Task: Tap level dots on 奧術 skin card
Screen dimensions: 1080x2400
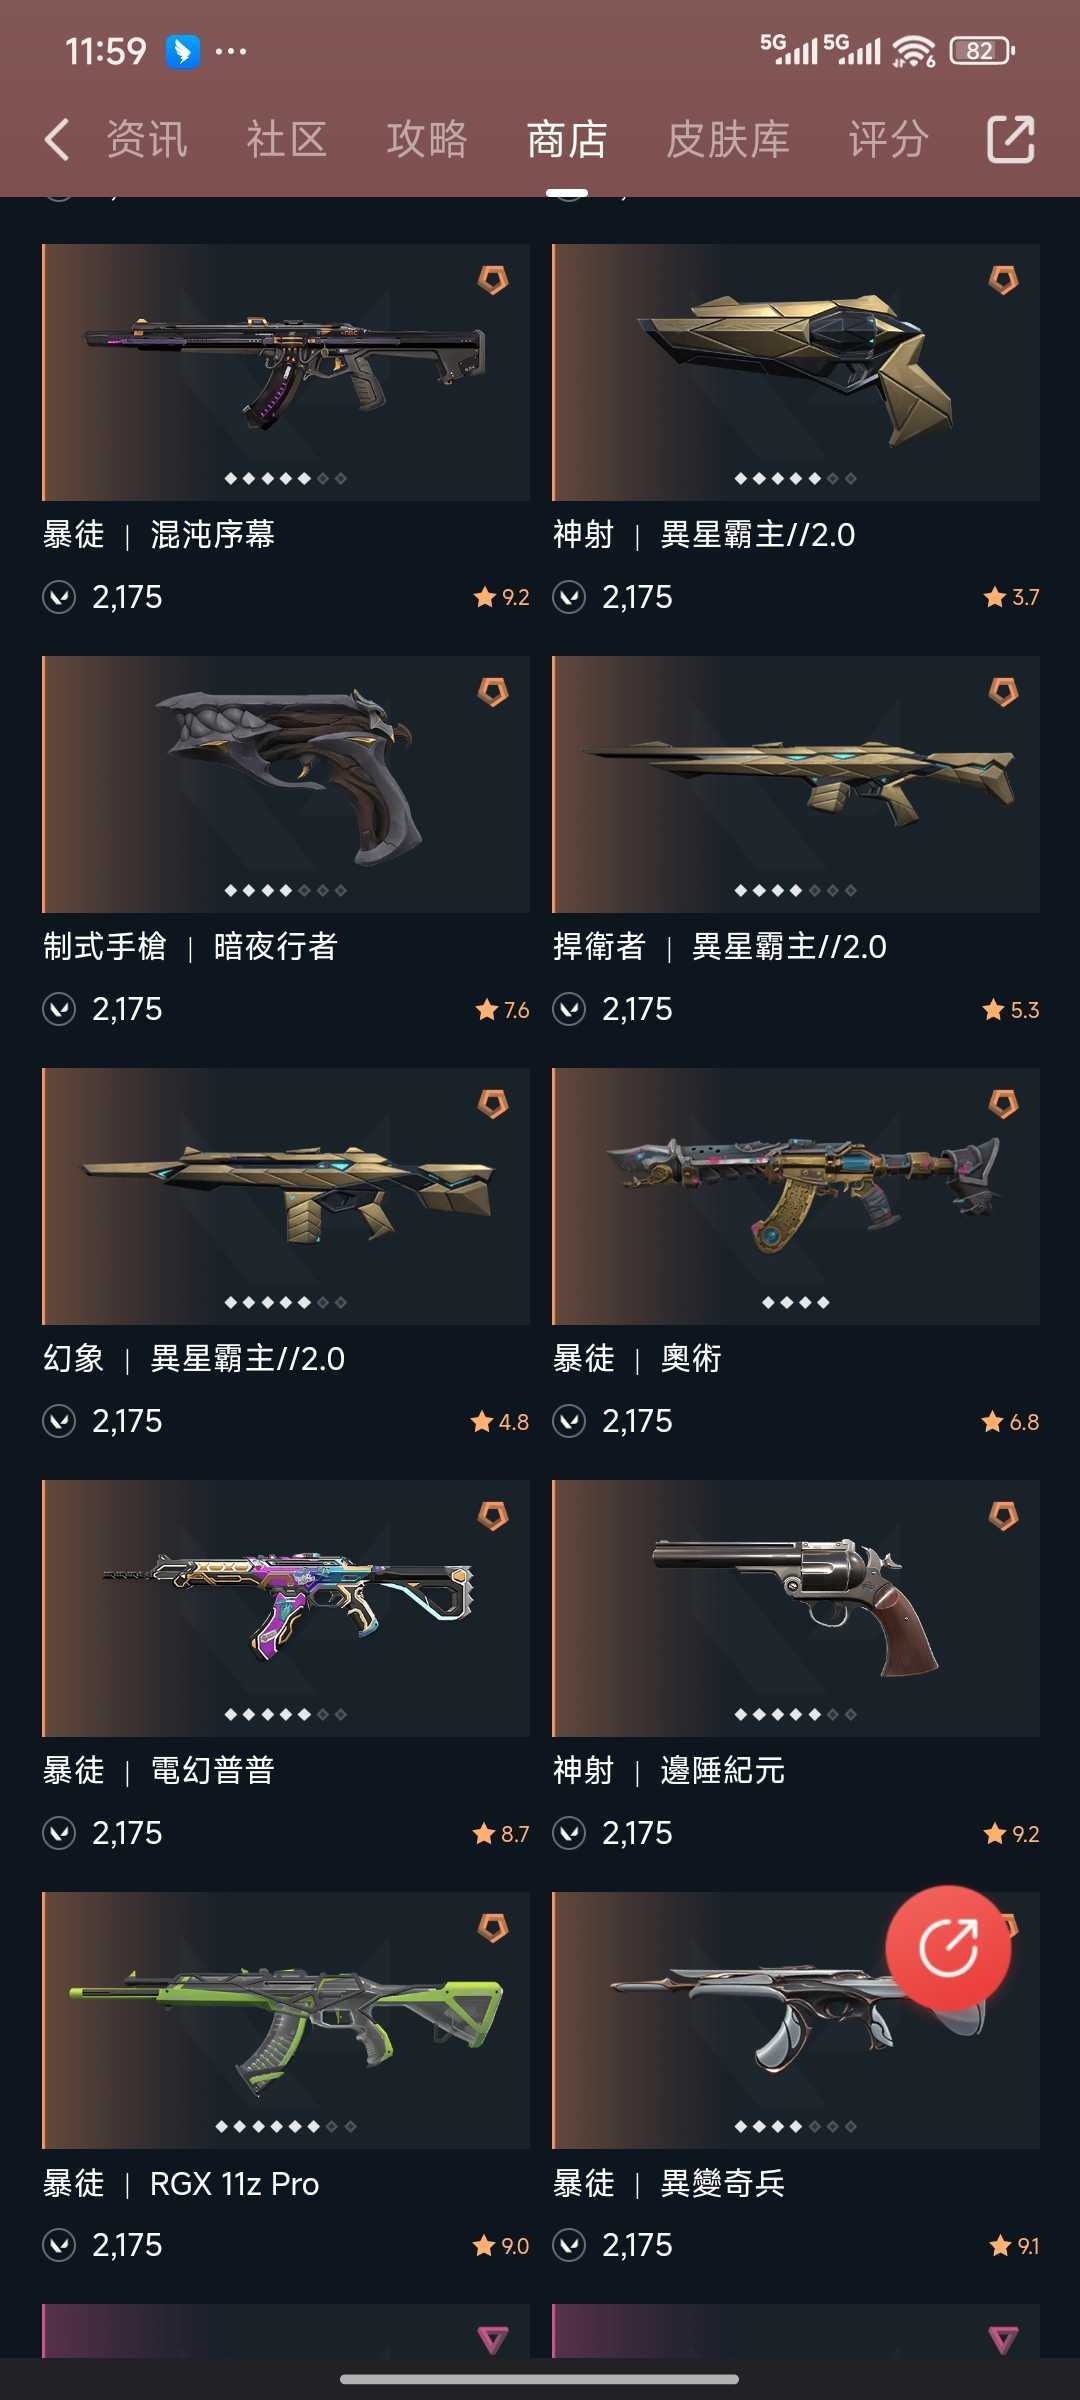Action: (796, 1302)
